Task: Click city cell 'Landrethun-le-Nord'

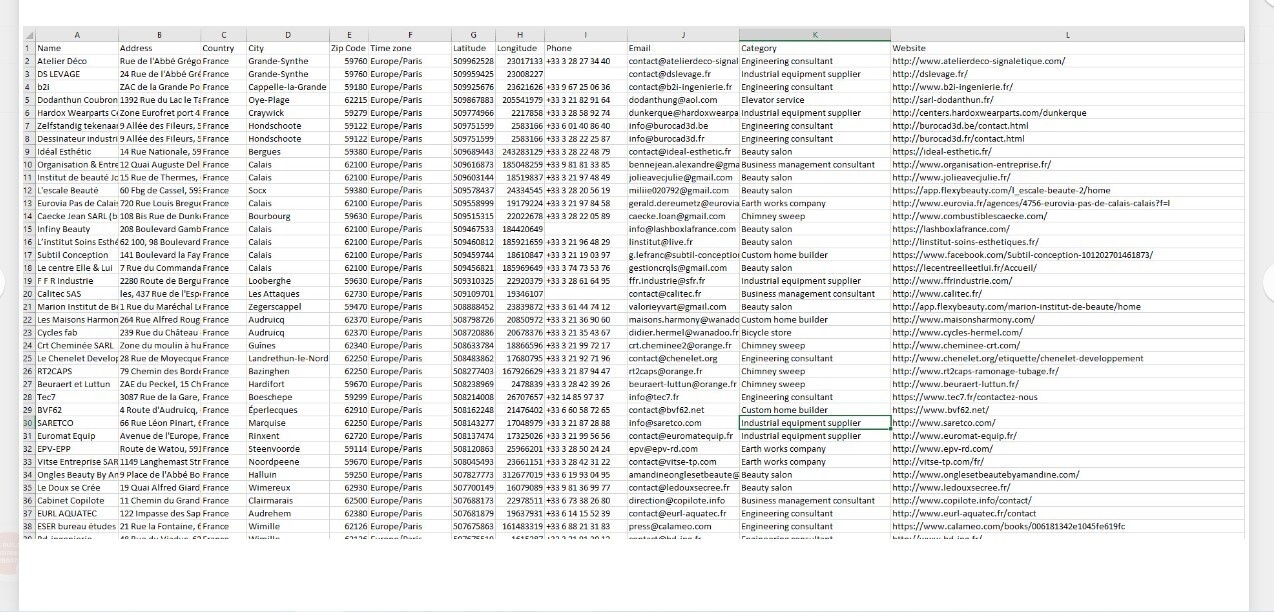Action: pyautogui.click(x=287, y=358)
